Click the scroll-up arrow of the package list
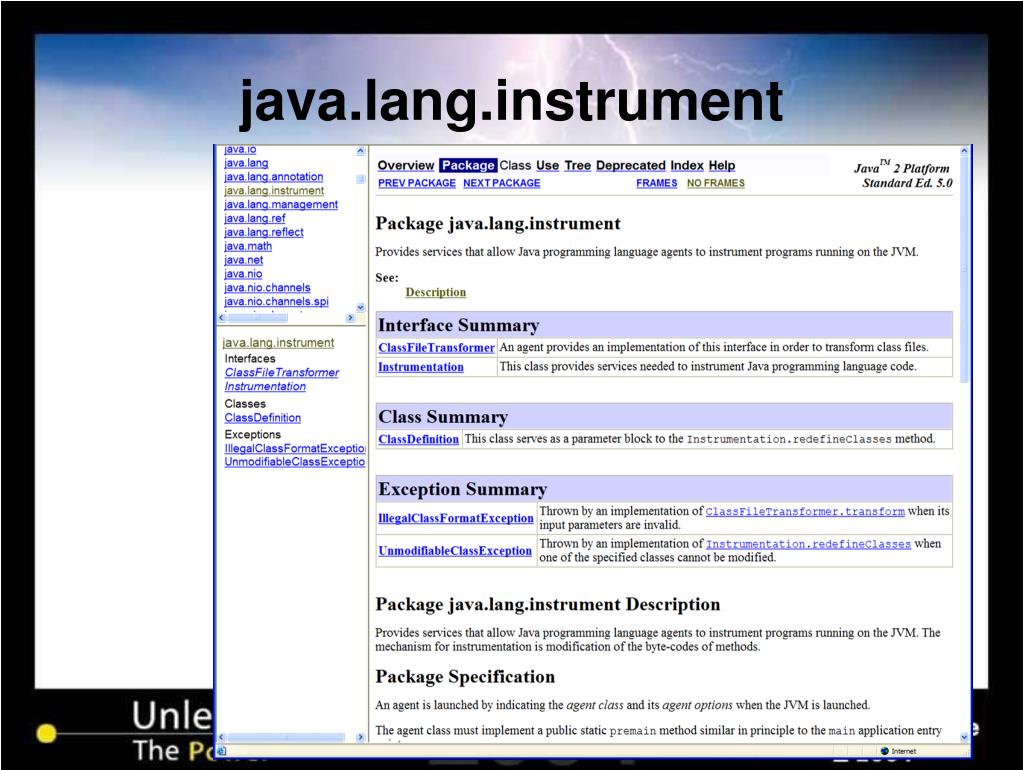 pyautogui.click(x=360, y=150)
